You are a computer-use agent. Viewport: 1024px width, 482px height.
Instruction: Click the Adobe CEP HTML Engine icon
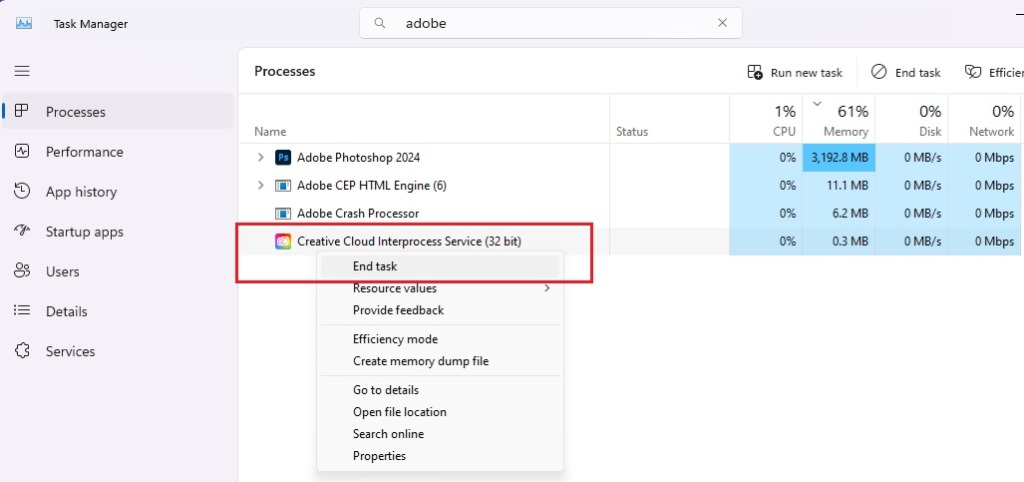click(x=283, y=185)
